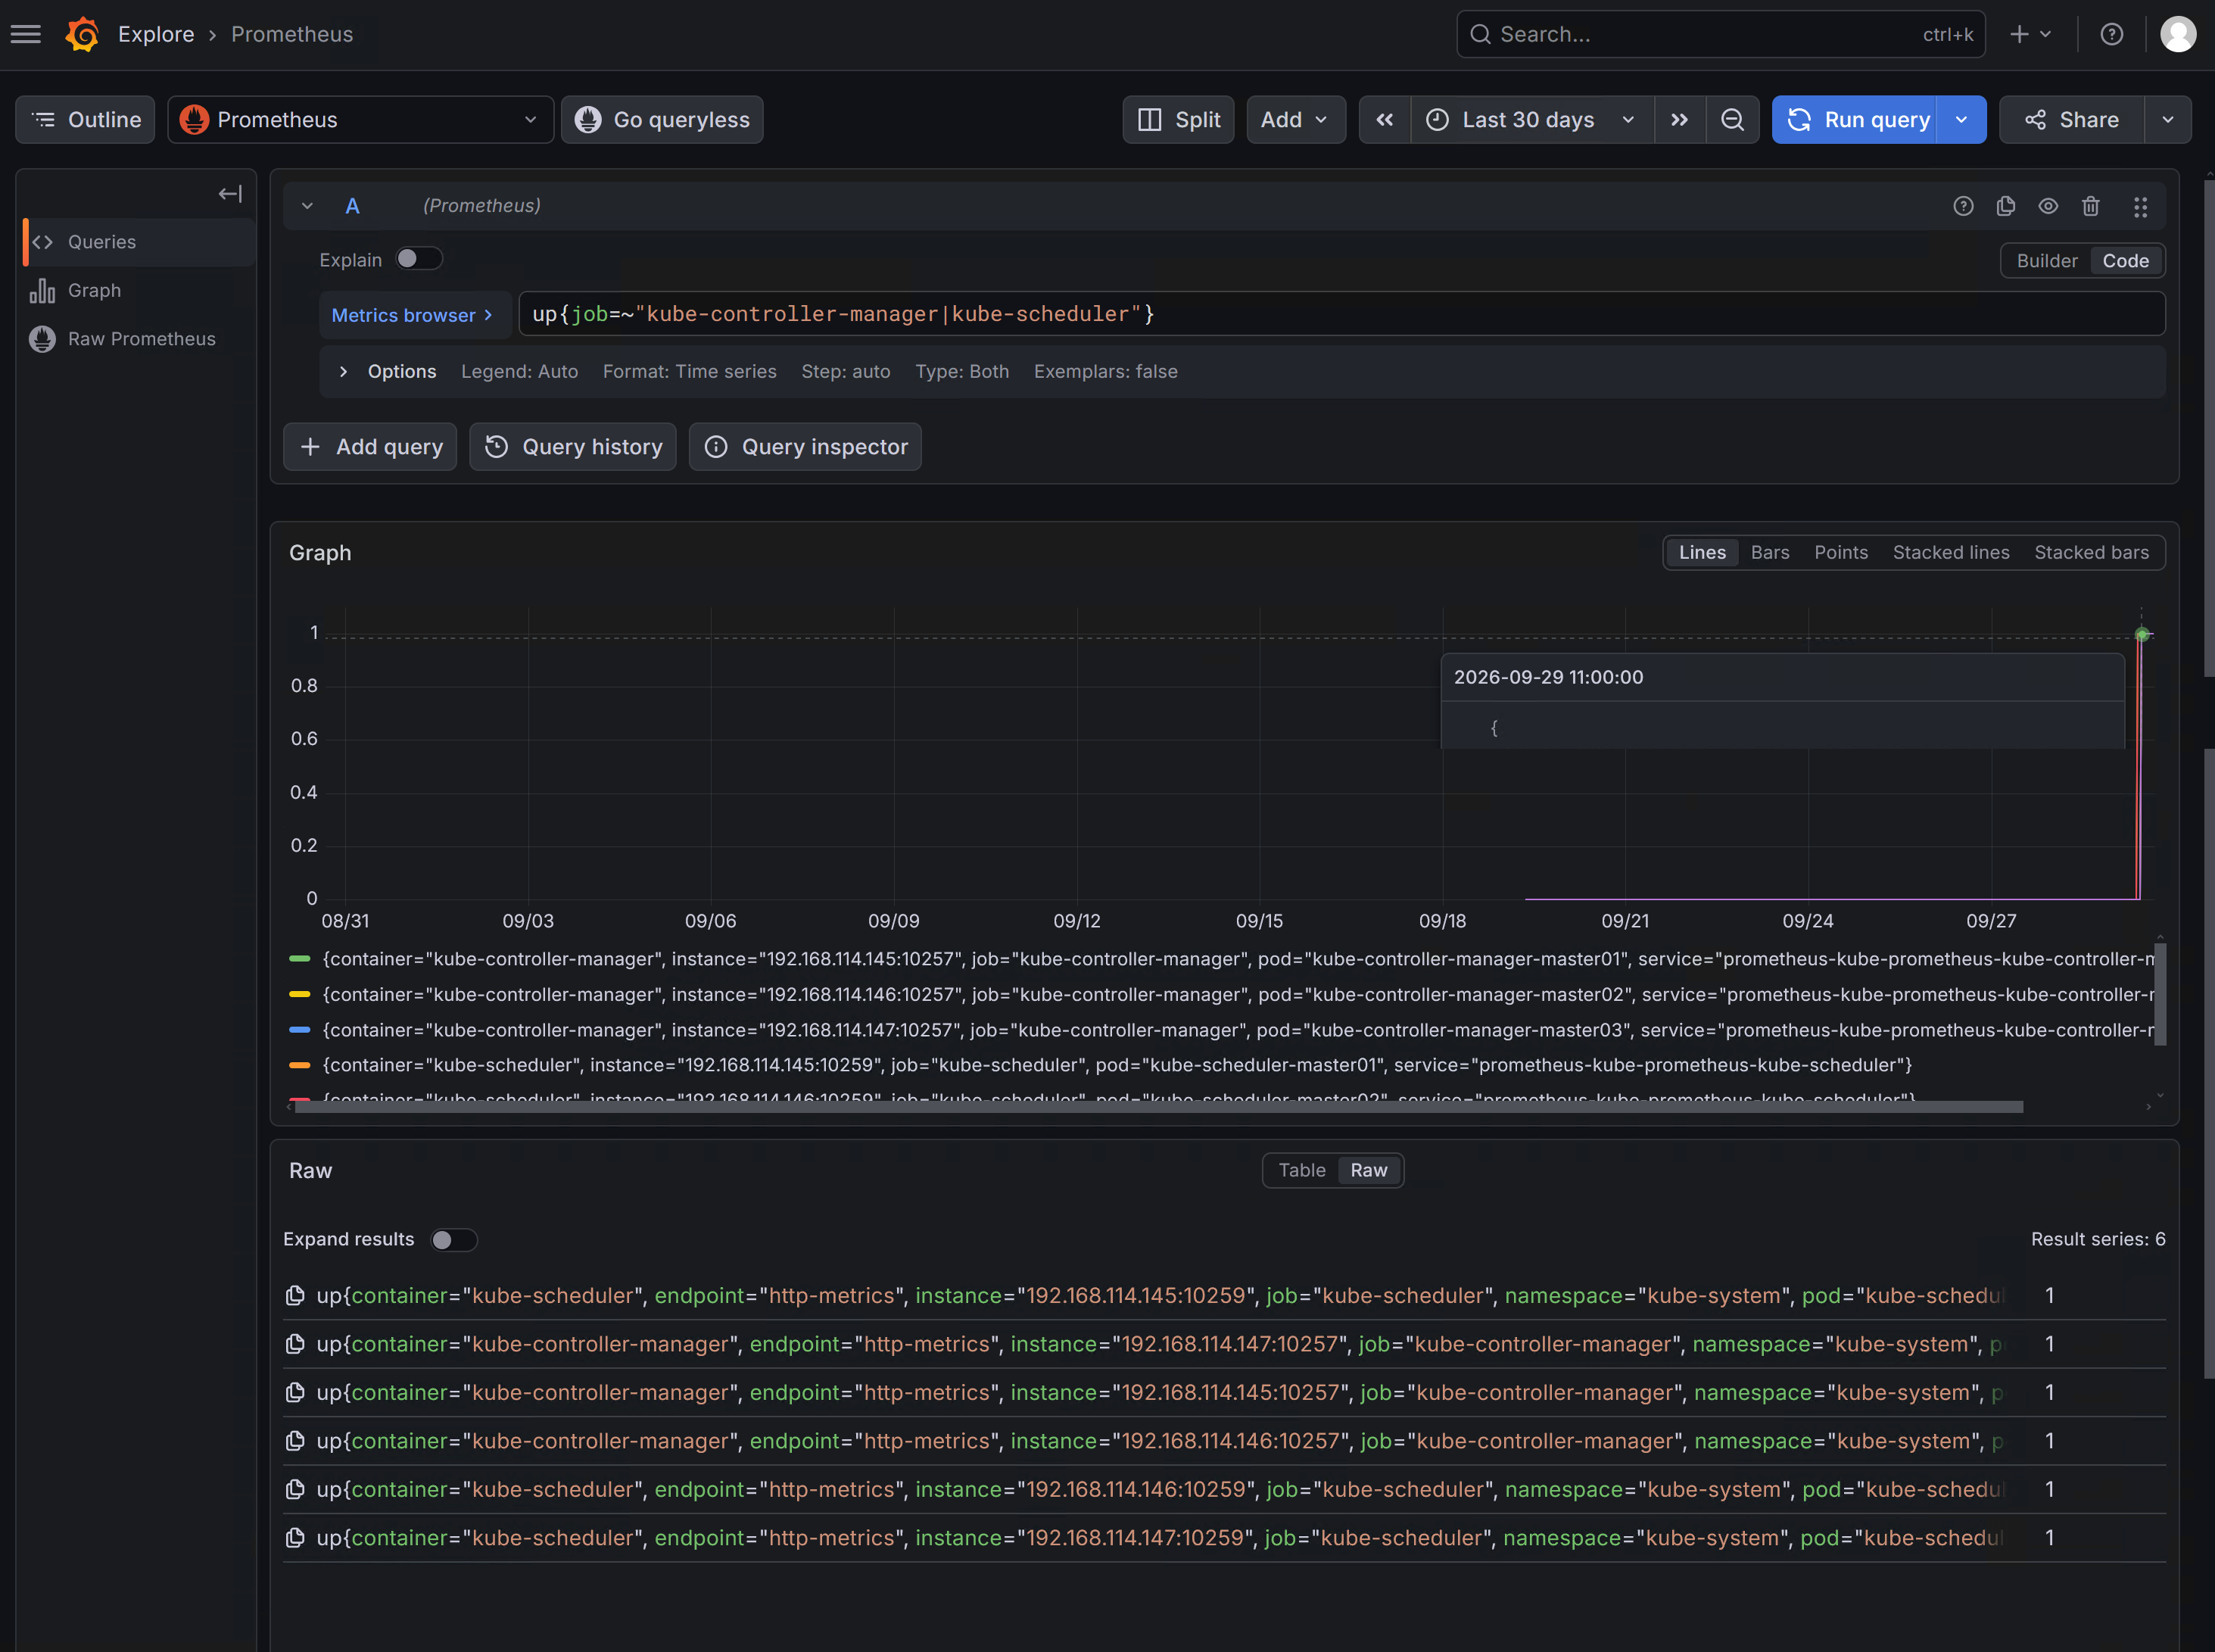Toggle the Explain switch

[418, 259]
